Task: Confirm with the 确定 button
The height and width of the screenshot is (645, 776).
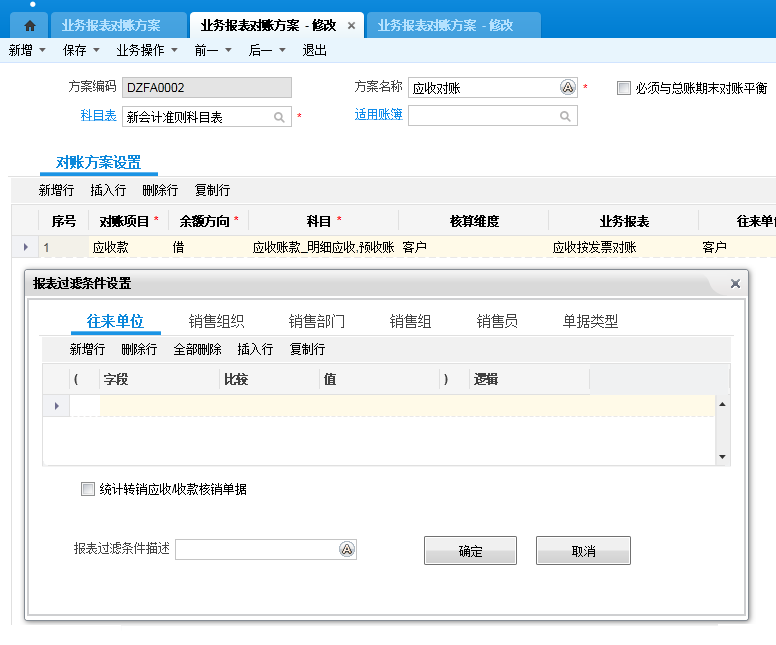Action: coord(470,551)
